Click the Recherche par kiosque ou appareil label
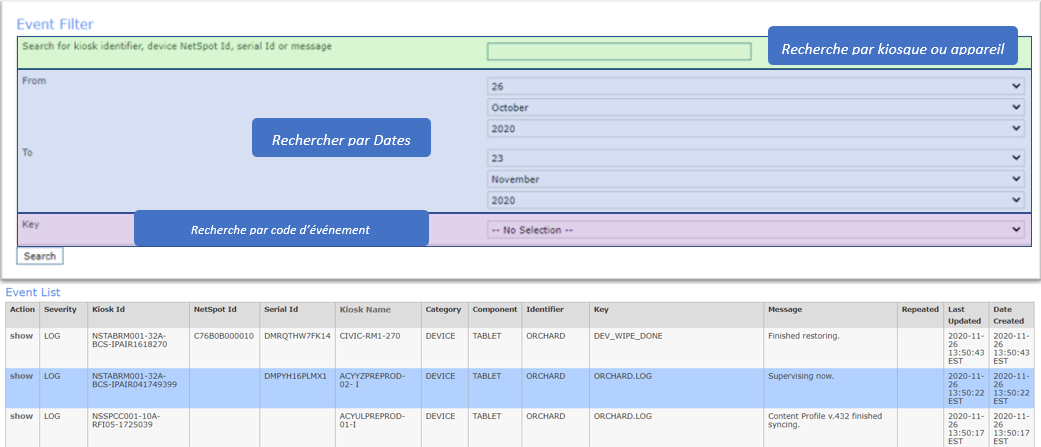This screenshot has height=447, width=1041. 892,49
